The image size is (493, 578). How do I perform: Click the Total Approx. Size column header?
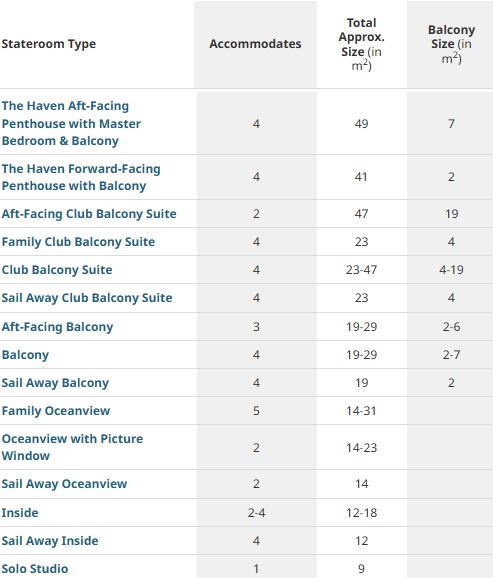(x=361, y=44)
